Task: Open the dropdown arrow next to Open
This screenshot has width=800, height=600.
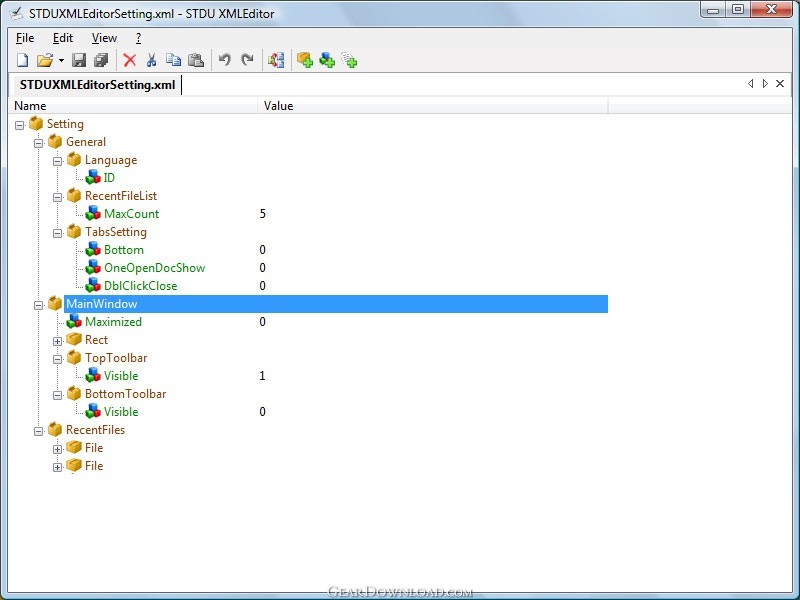Action: click(x=61, y=60)
